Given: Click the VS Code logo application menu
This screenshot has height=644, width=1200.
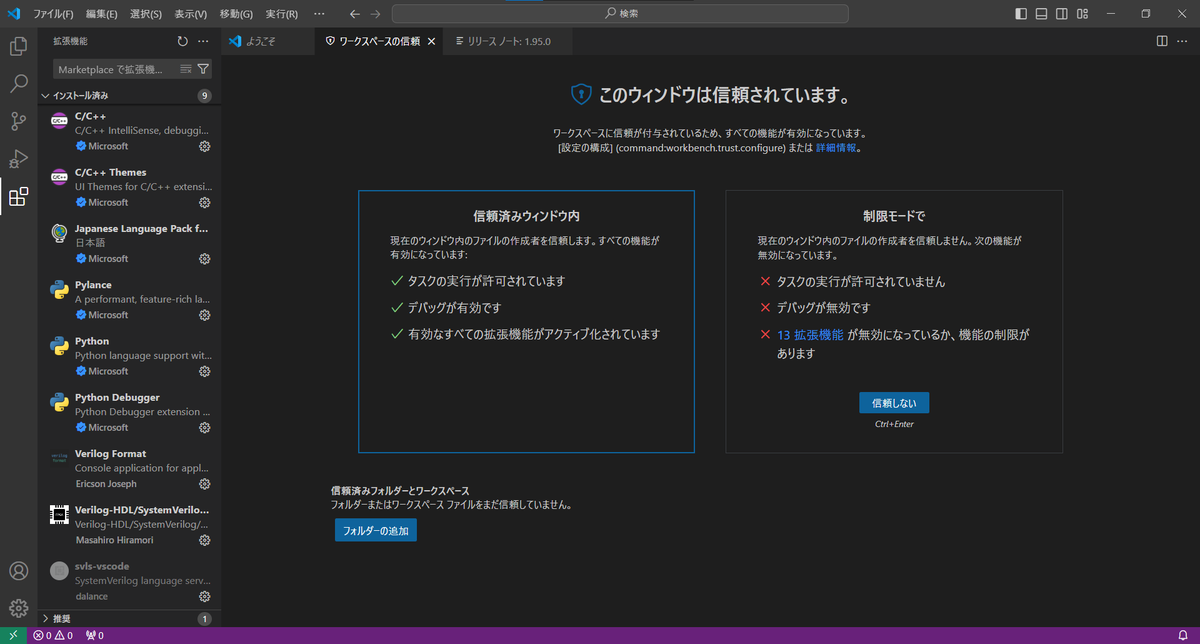Looking at the screenshot, I should [14, 14].
